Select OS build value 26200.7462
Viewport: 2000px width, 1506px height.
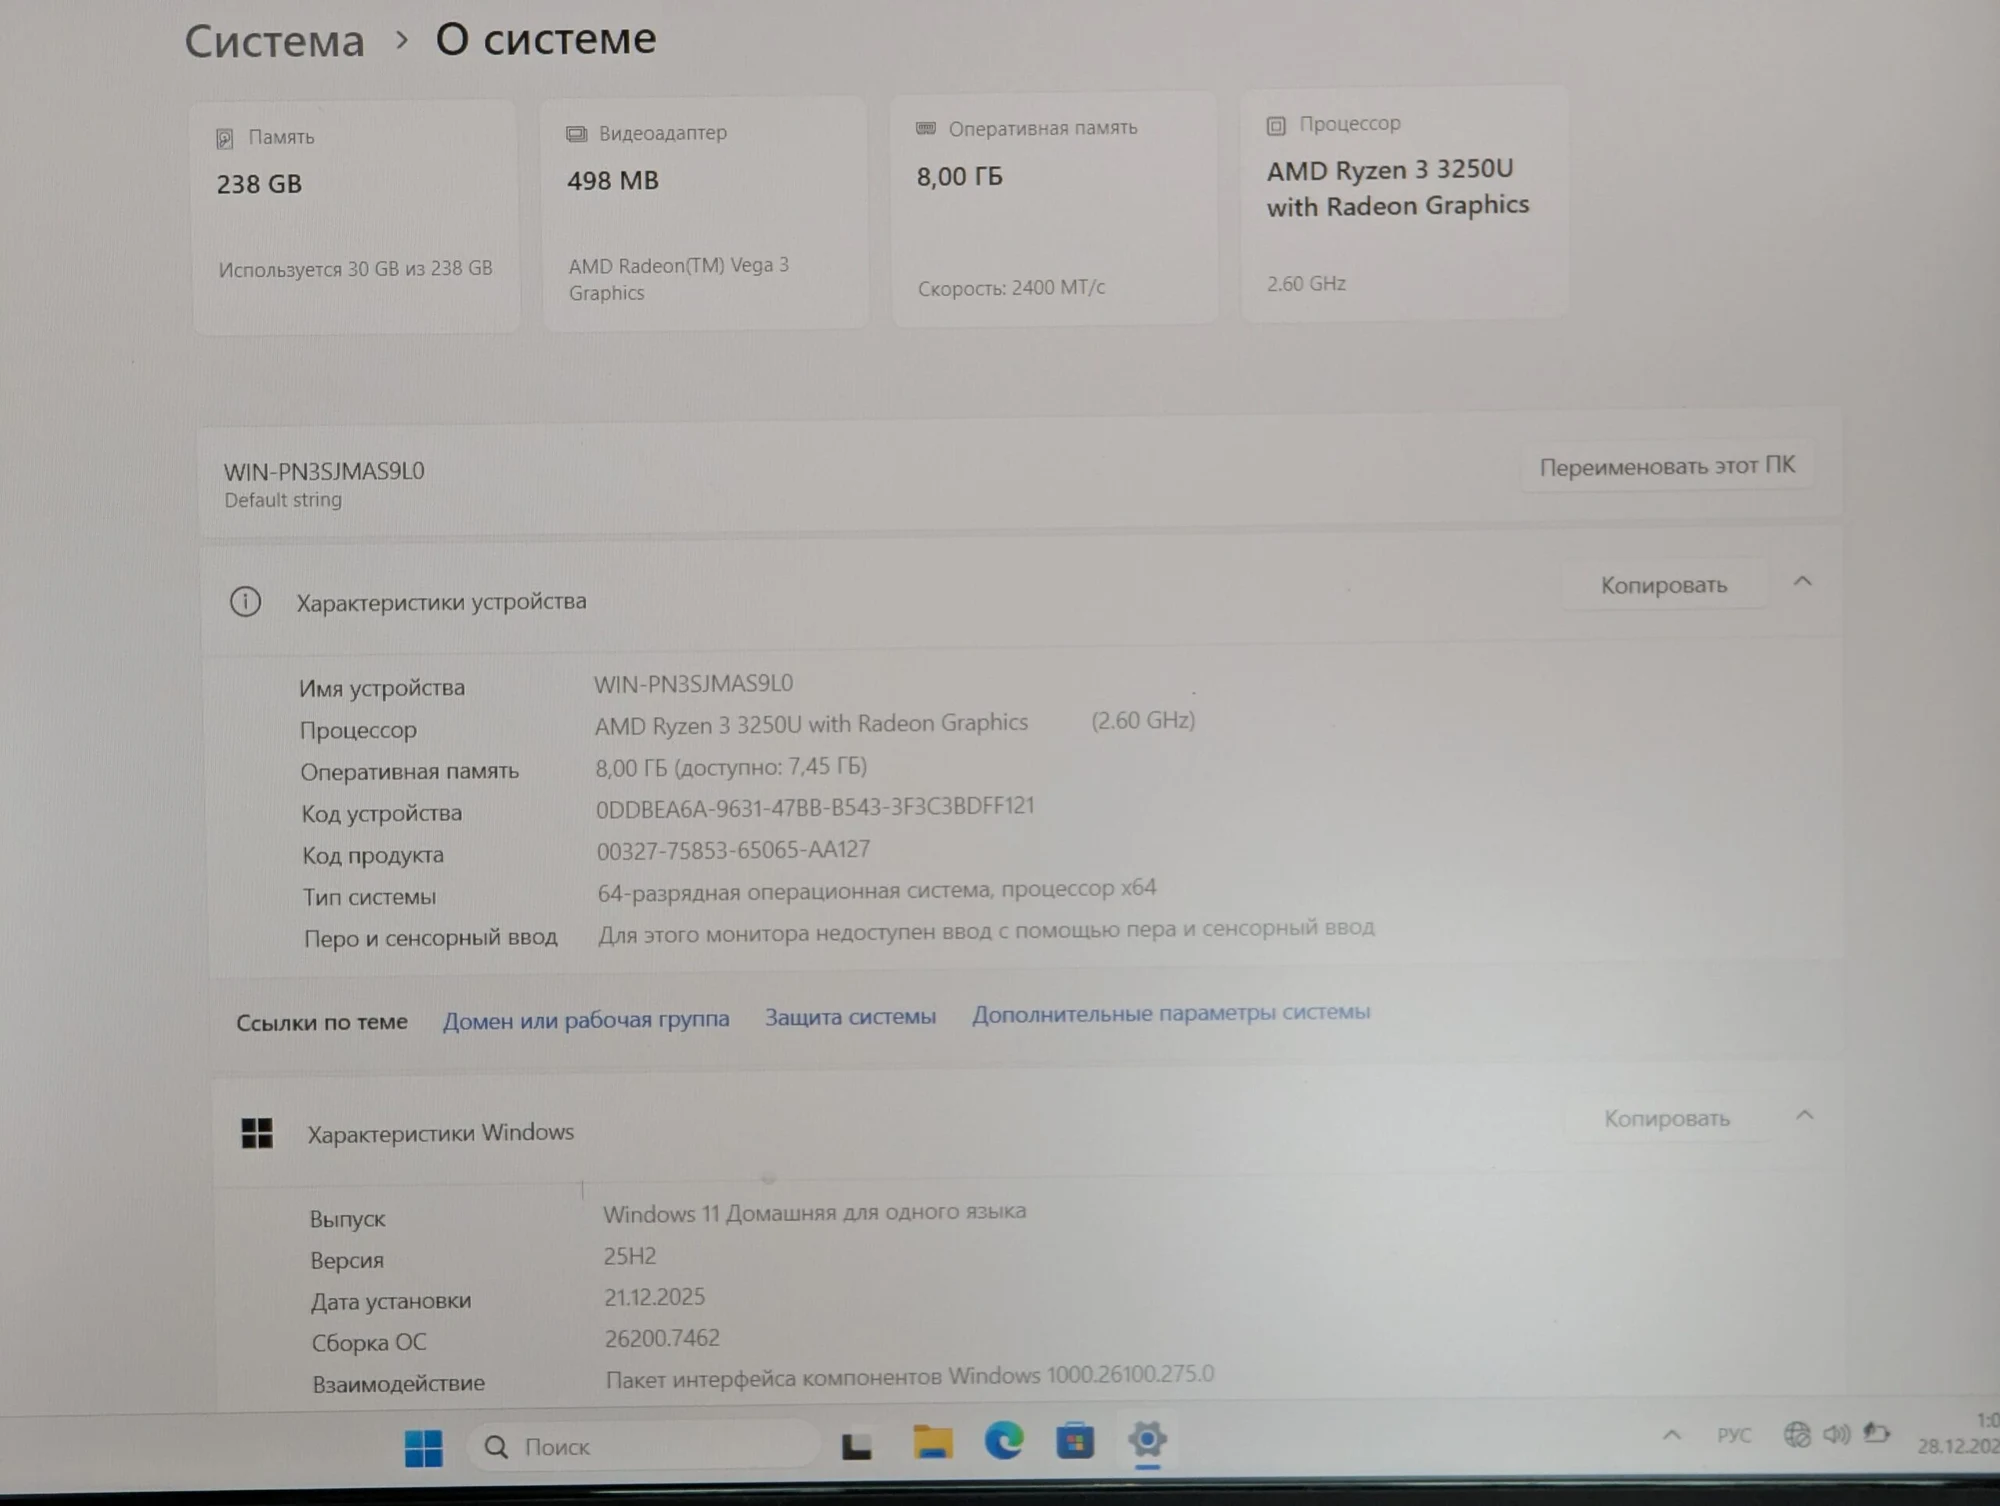[x=662, y=1338]
